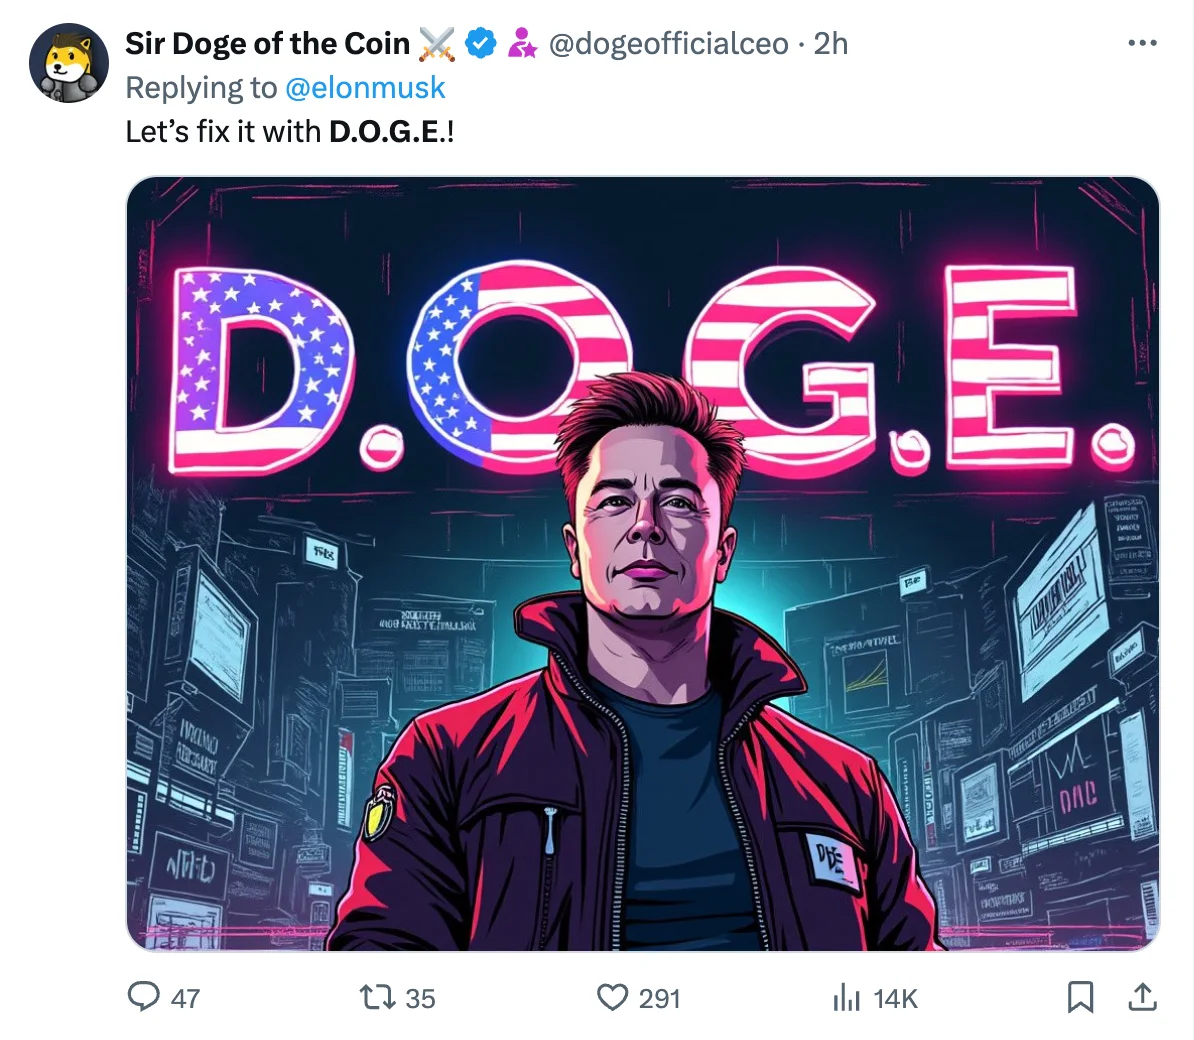Click the share upload-arrow icon
The height and width of the screenshot is (1040, 1194).
pyautogui.click(x=1142, y=997)
